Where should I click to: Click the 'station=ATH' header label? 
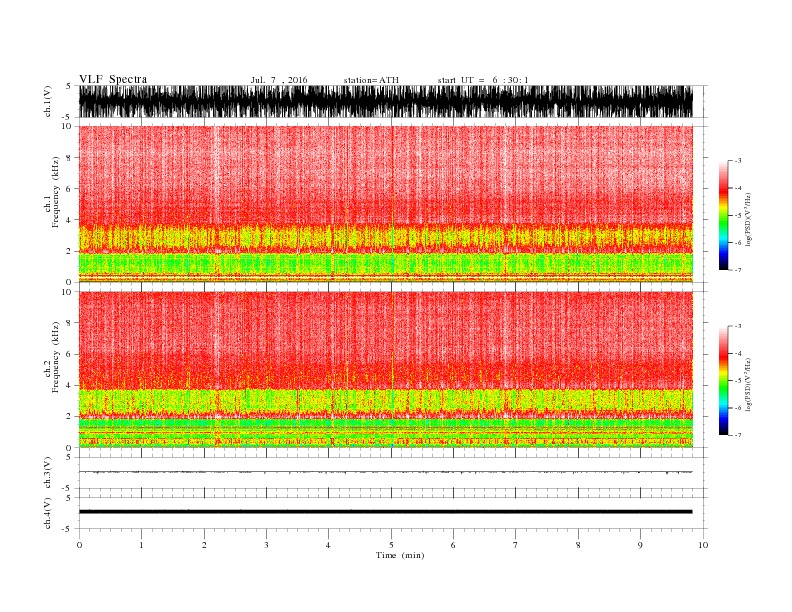371,80
